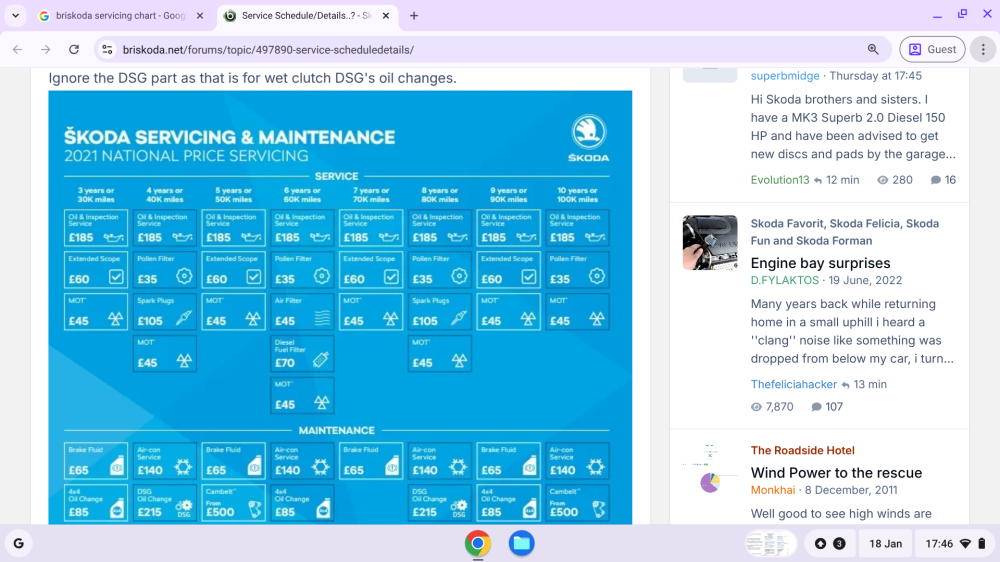The image size is (1000, 562).
Task: Click the 3 years £185 oil service icon
Action: [114, 238]
